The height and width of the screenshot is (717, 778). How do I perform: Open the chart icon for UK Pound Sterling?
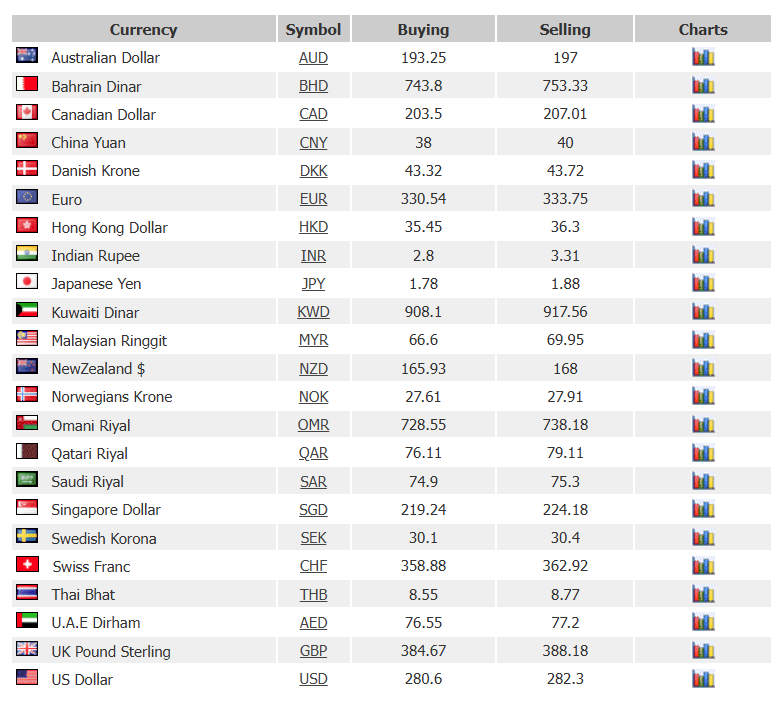click(x=703, y=651)
